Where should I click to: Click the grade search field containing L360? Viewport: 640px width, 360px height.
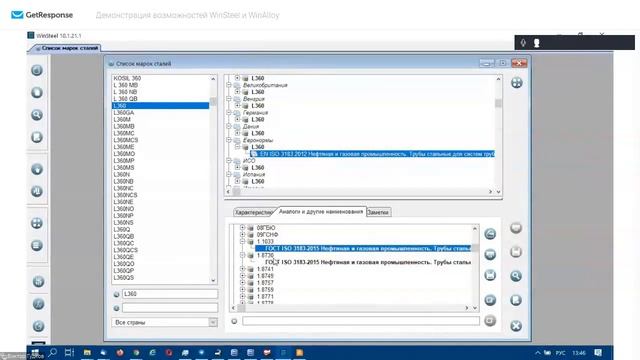tap(169, 294)
